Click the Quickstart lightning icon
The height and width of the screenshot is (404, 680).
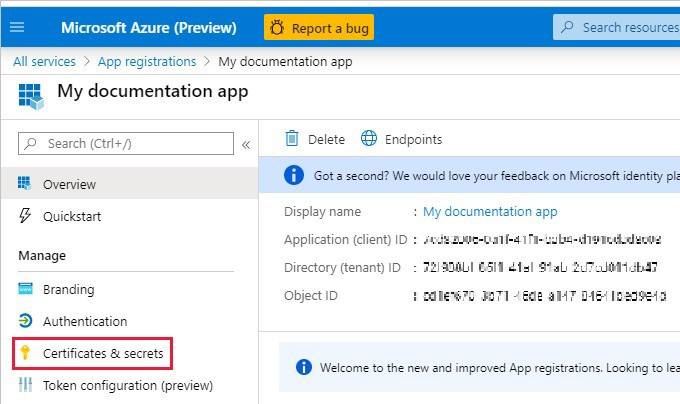(25, 215)
